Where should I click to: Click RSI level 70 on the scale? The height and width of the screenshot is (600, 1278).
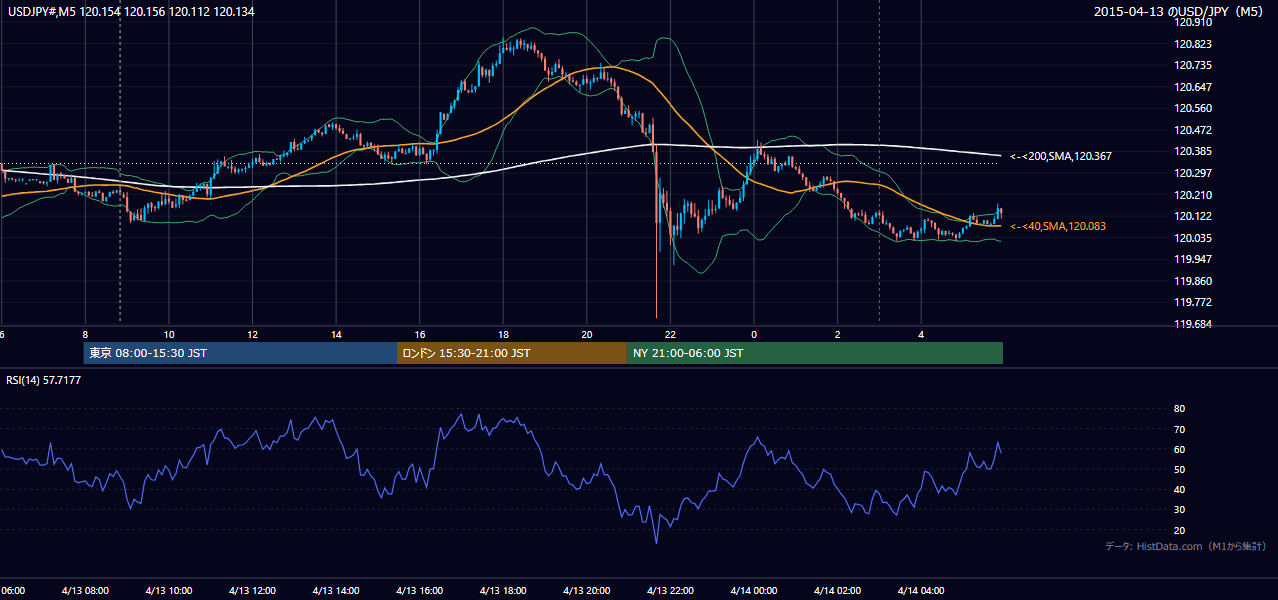click(1179, 429)
